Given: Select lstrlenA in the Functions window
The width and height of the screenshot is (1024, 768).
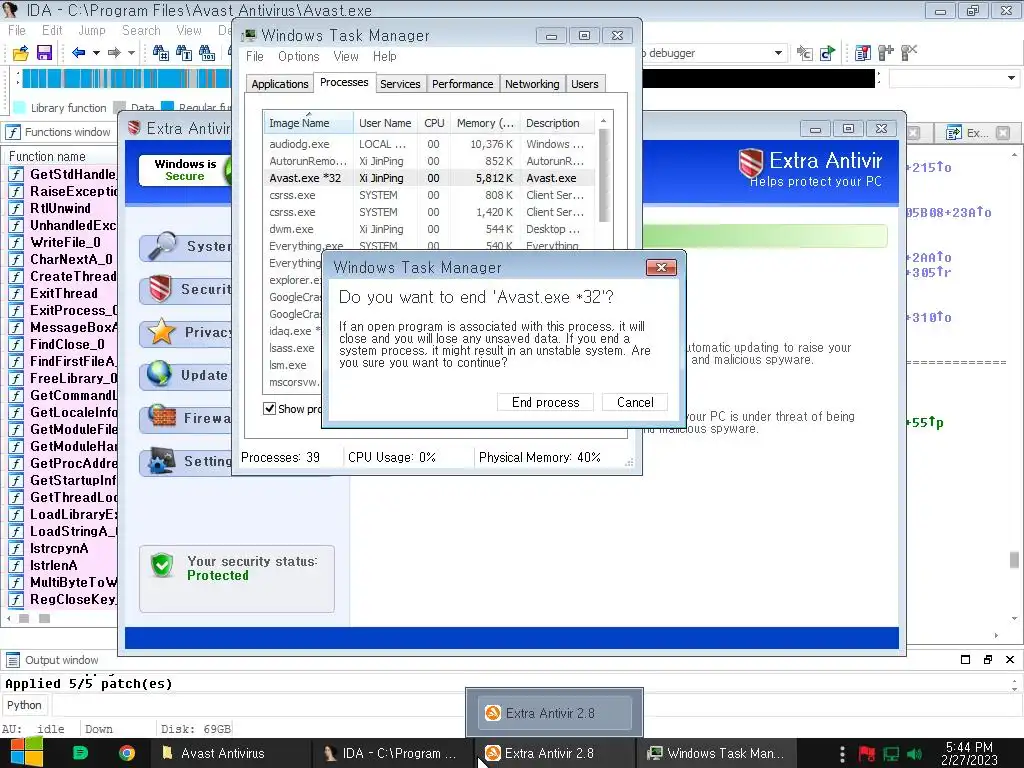Looking at the screenshot, I should point(63,566).
